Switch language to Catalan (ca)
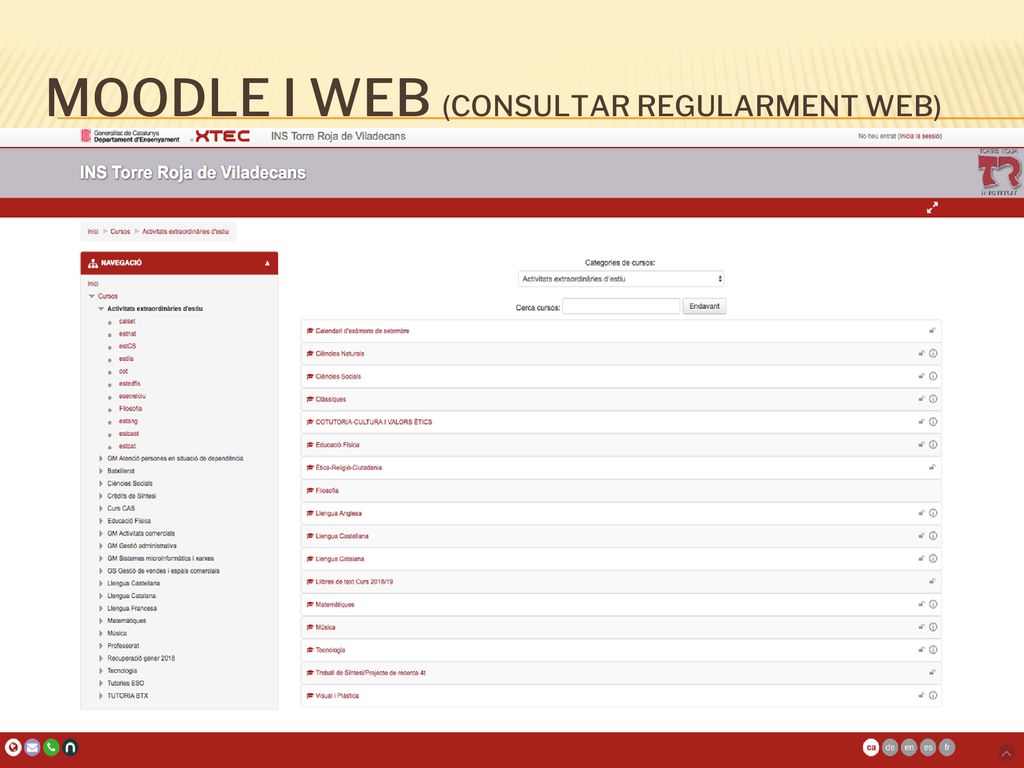This screenshot has height=768, width=1024. click(x=871, y=747)
